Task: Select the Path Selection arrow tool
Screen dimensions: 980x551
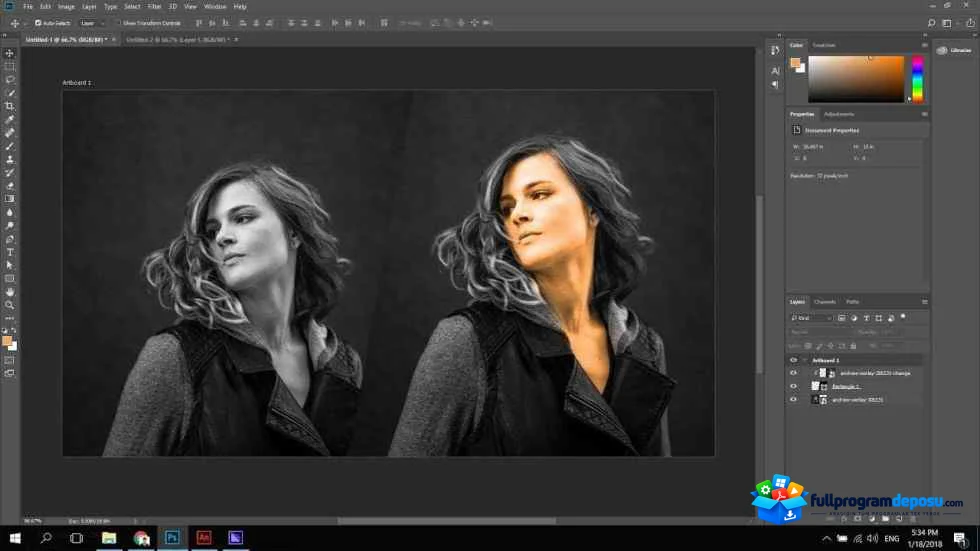Action: 9,266
